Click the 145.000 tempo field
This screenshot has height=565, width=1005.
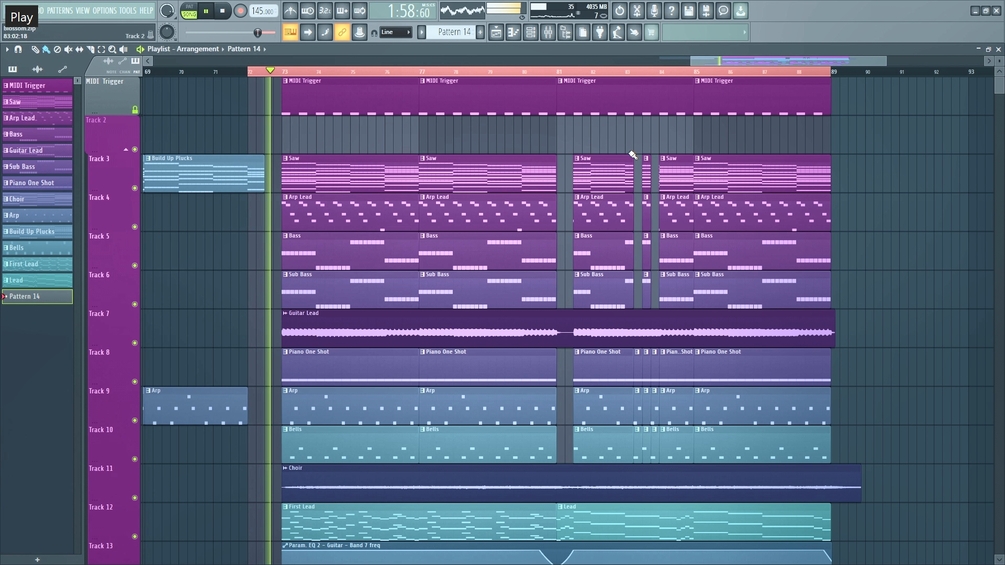point(263,11)
